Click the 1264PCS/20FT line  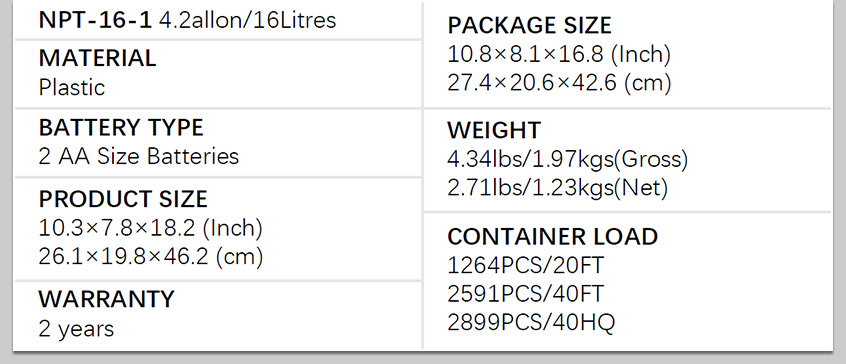pyautogui.click(x=526, y=265)
